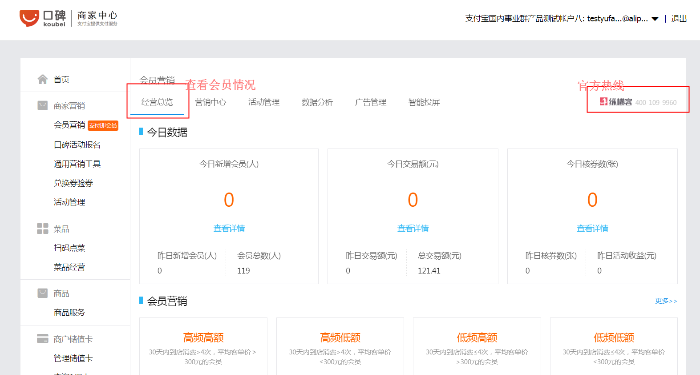Click the account name testyufa...@alip...

pos(617,18)
